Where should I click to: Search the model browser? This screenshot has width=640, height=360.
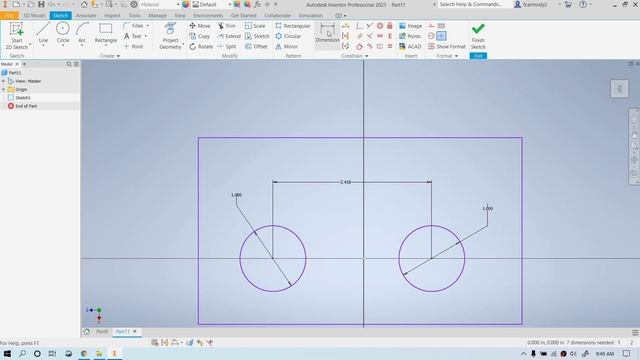click(69, 64)
